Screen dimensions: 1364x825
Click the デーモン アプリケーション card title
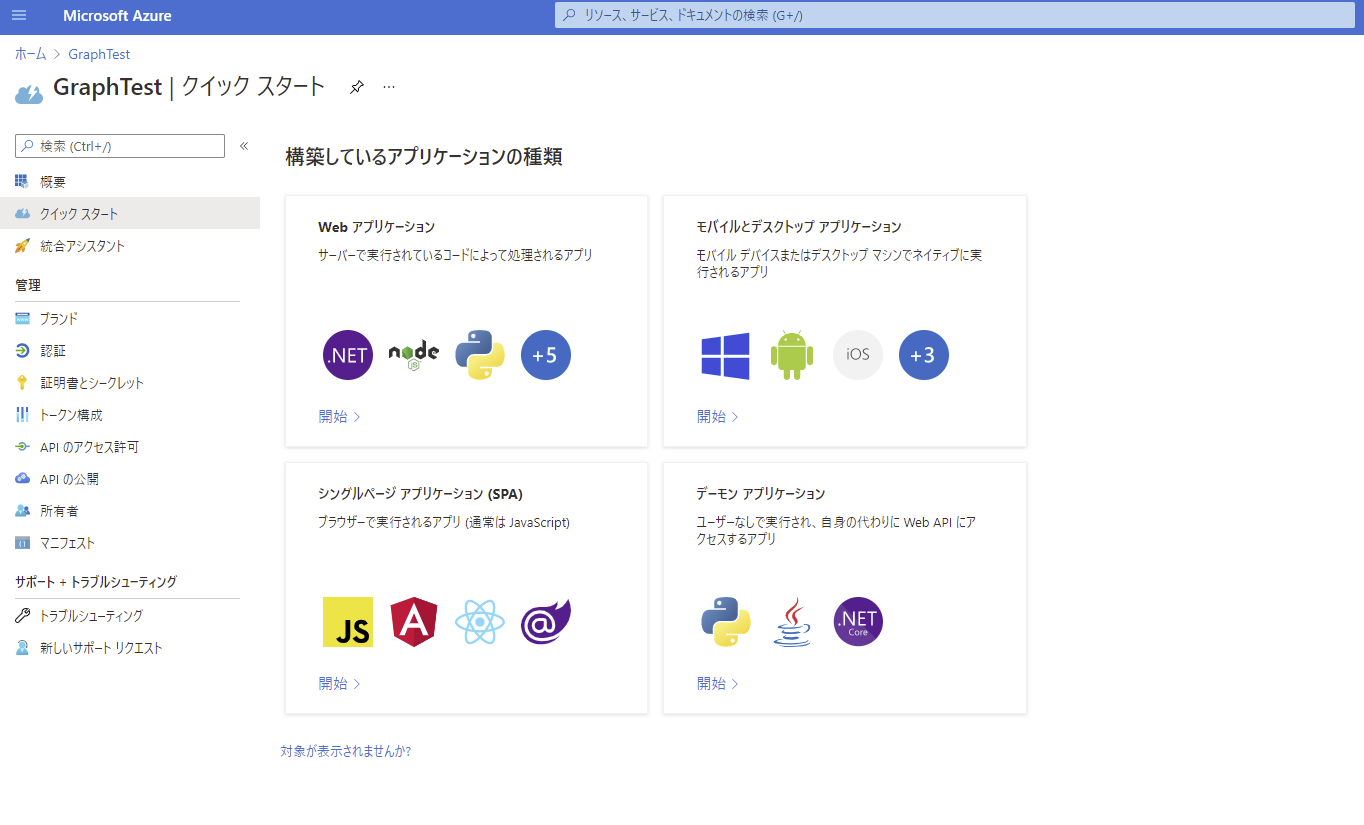coord(761,494)
